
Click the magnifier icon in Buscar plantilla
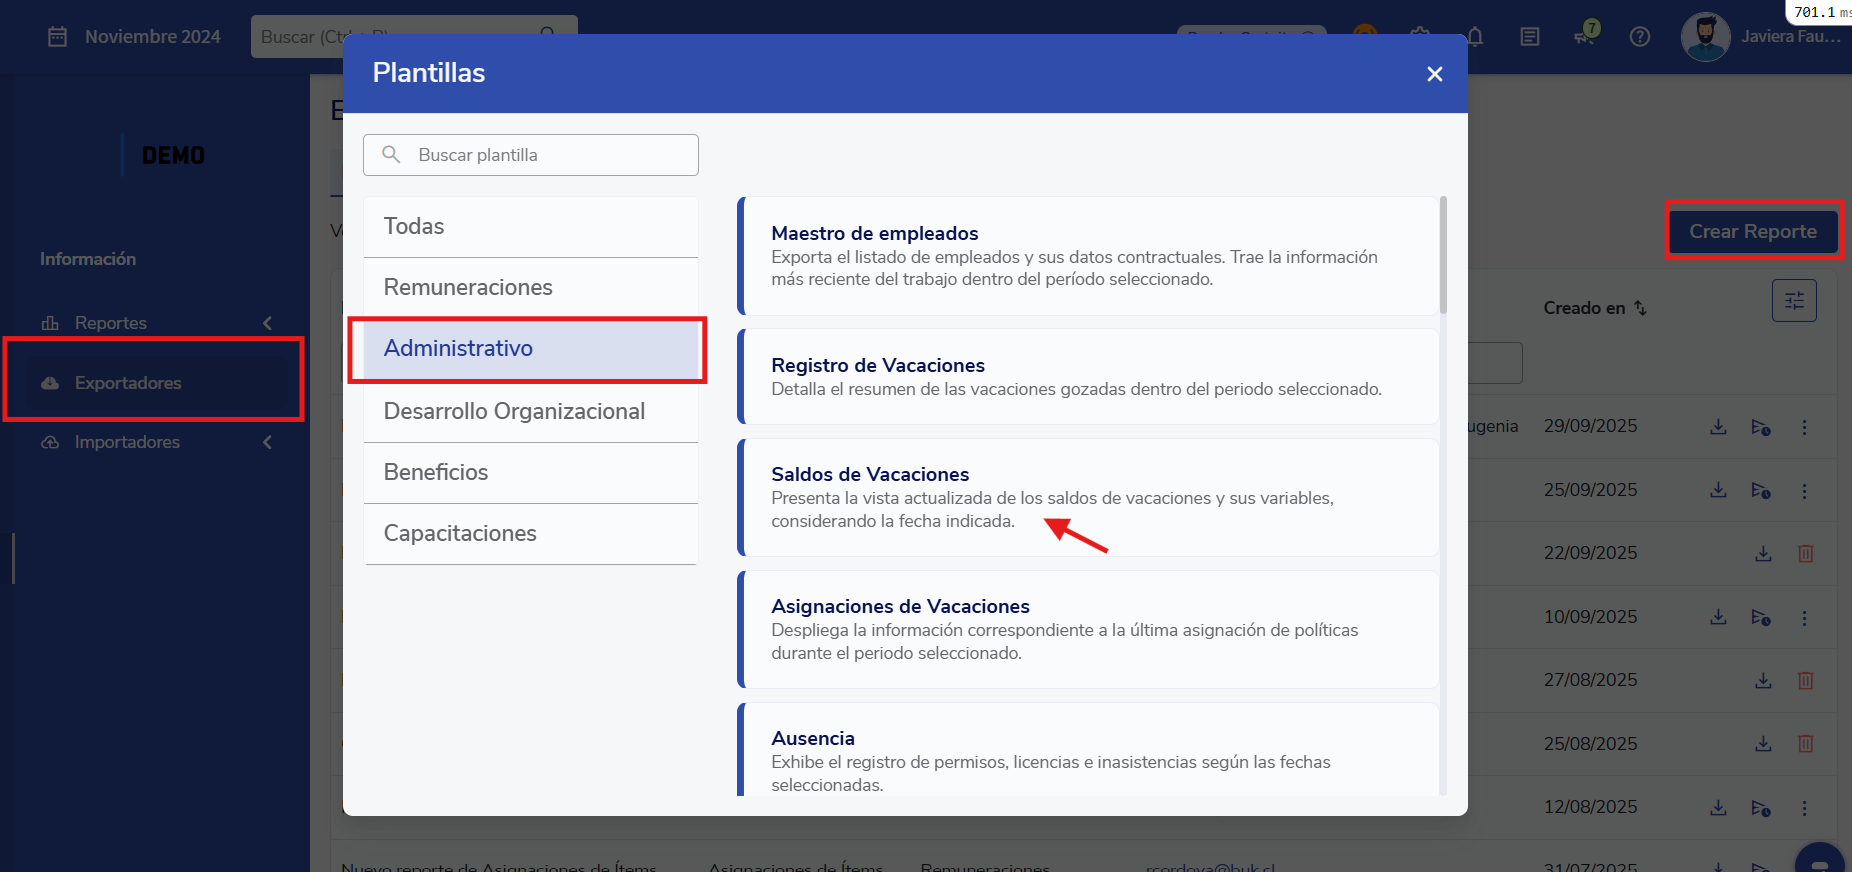(392, 155)
